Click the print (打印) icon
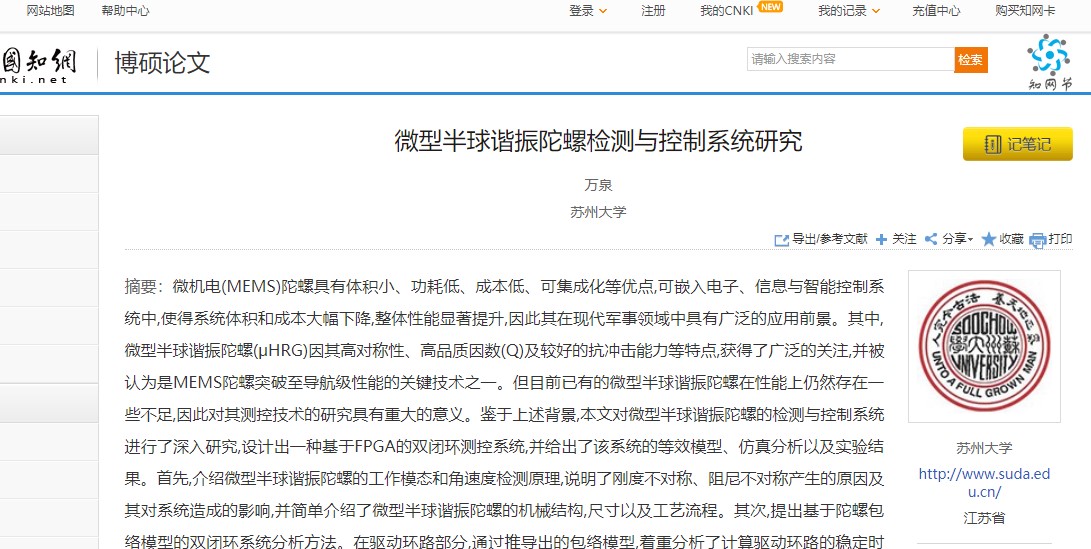 1037,240
